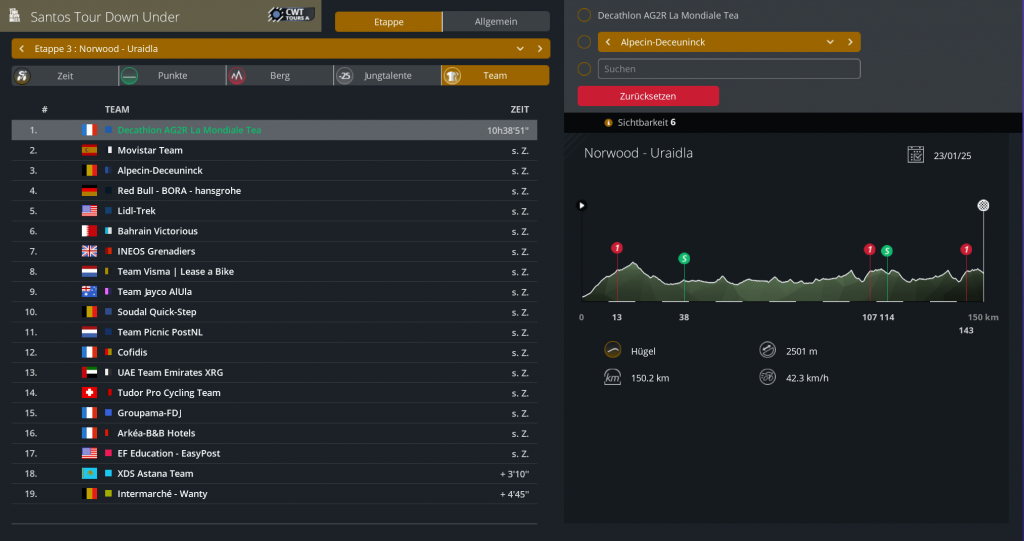Click the green sprint marker at km 38
Image resolution: width=1024 pixels, height=541 pixels.
pyautogui.click(x=684, y=258)
